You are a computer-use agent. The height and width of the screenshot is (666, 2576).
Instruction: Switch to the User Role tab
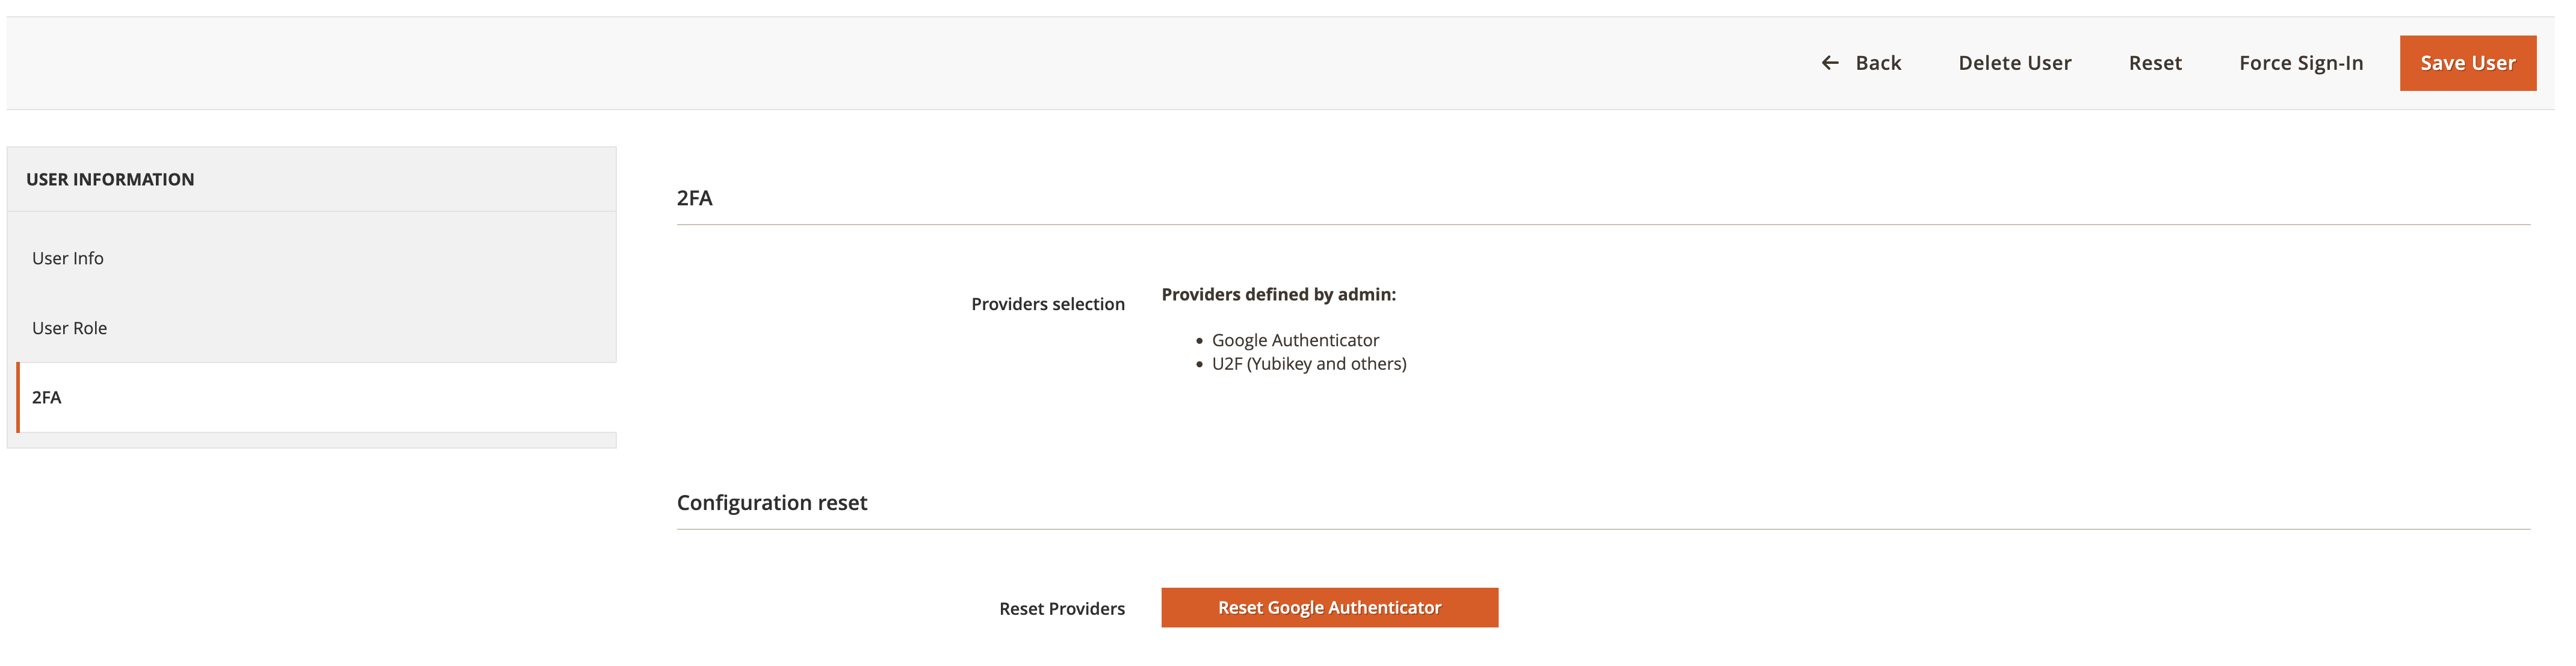pos(70,328)
